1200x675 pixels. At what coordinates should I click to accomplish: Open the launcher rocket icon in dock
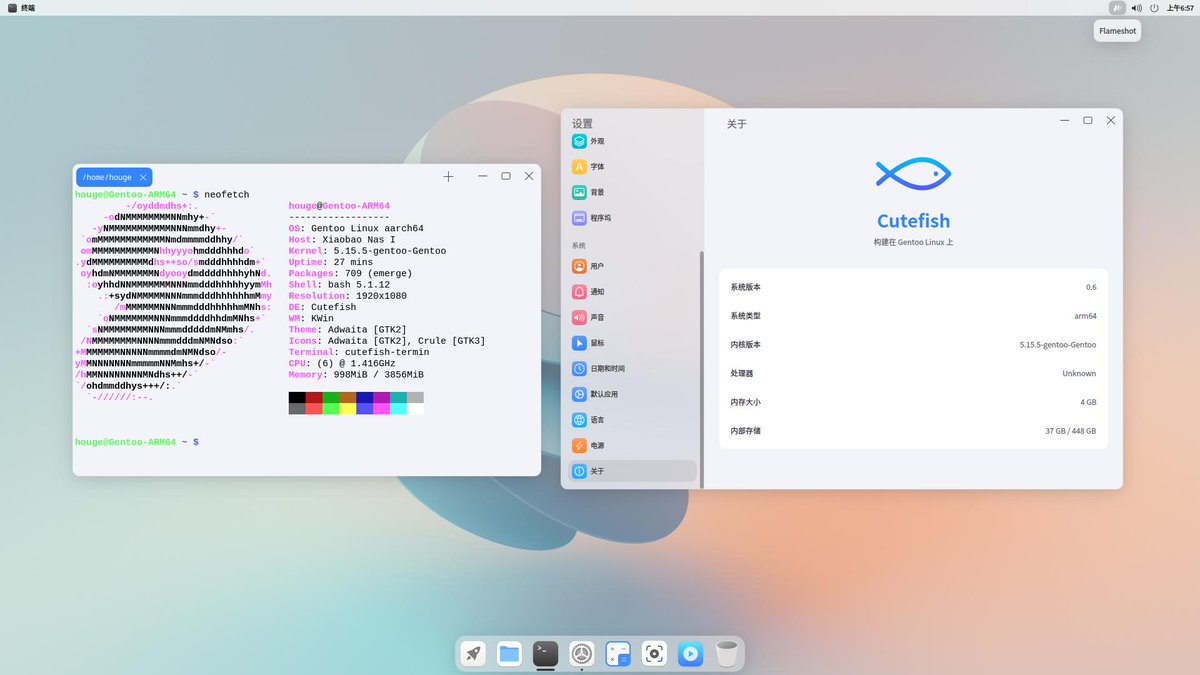[x=473, y=654]
